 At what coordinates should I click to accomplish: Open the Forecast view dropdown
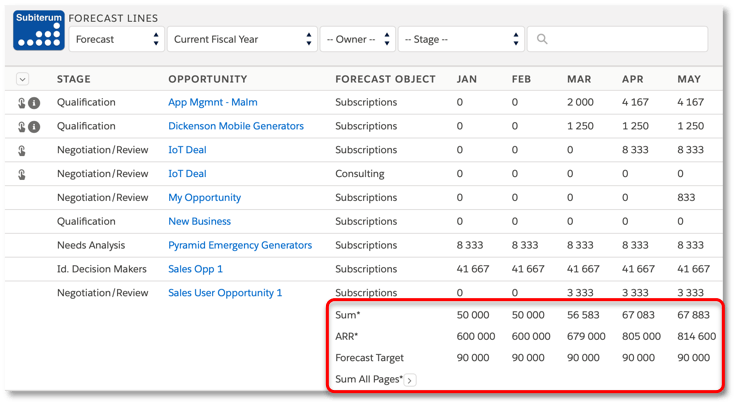pyautogui.click(x=117, y=39)
